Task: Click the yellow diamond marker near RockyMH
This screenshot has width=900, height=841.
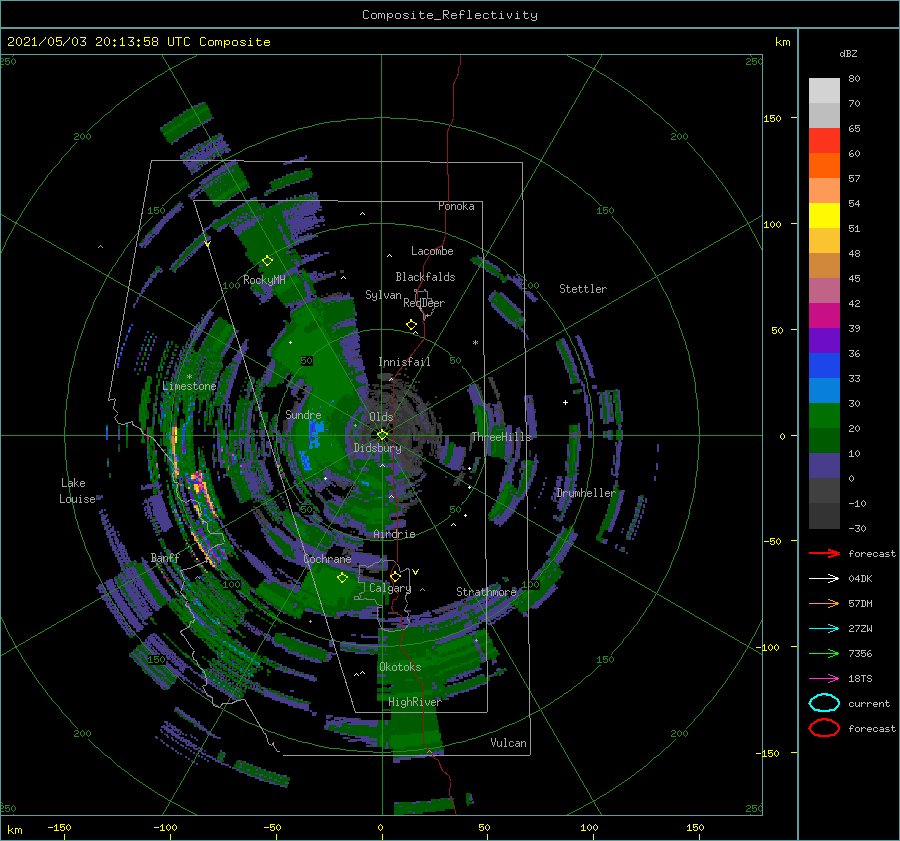Action: point(267,261)
